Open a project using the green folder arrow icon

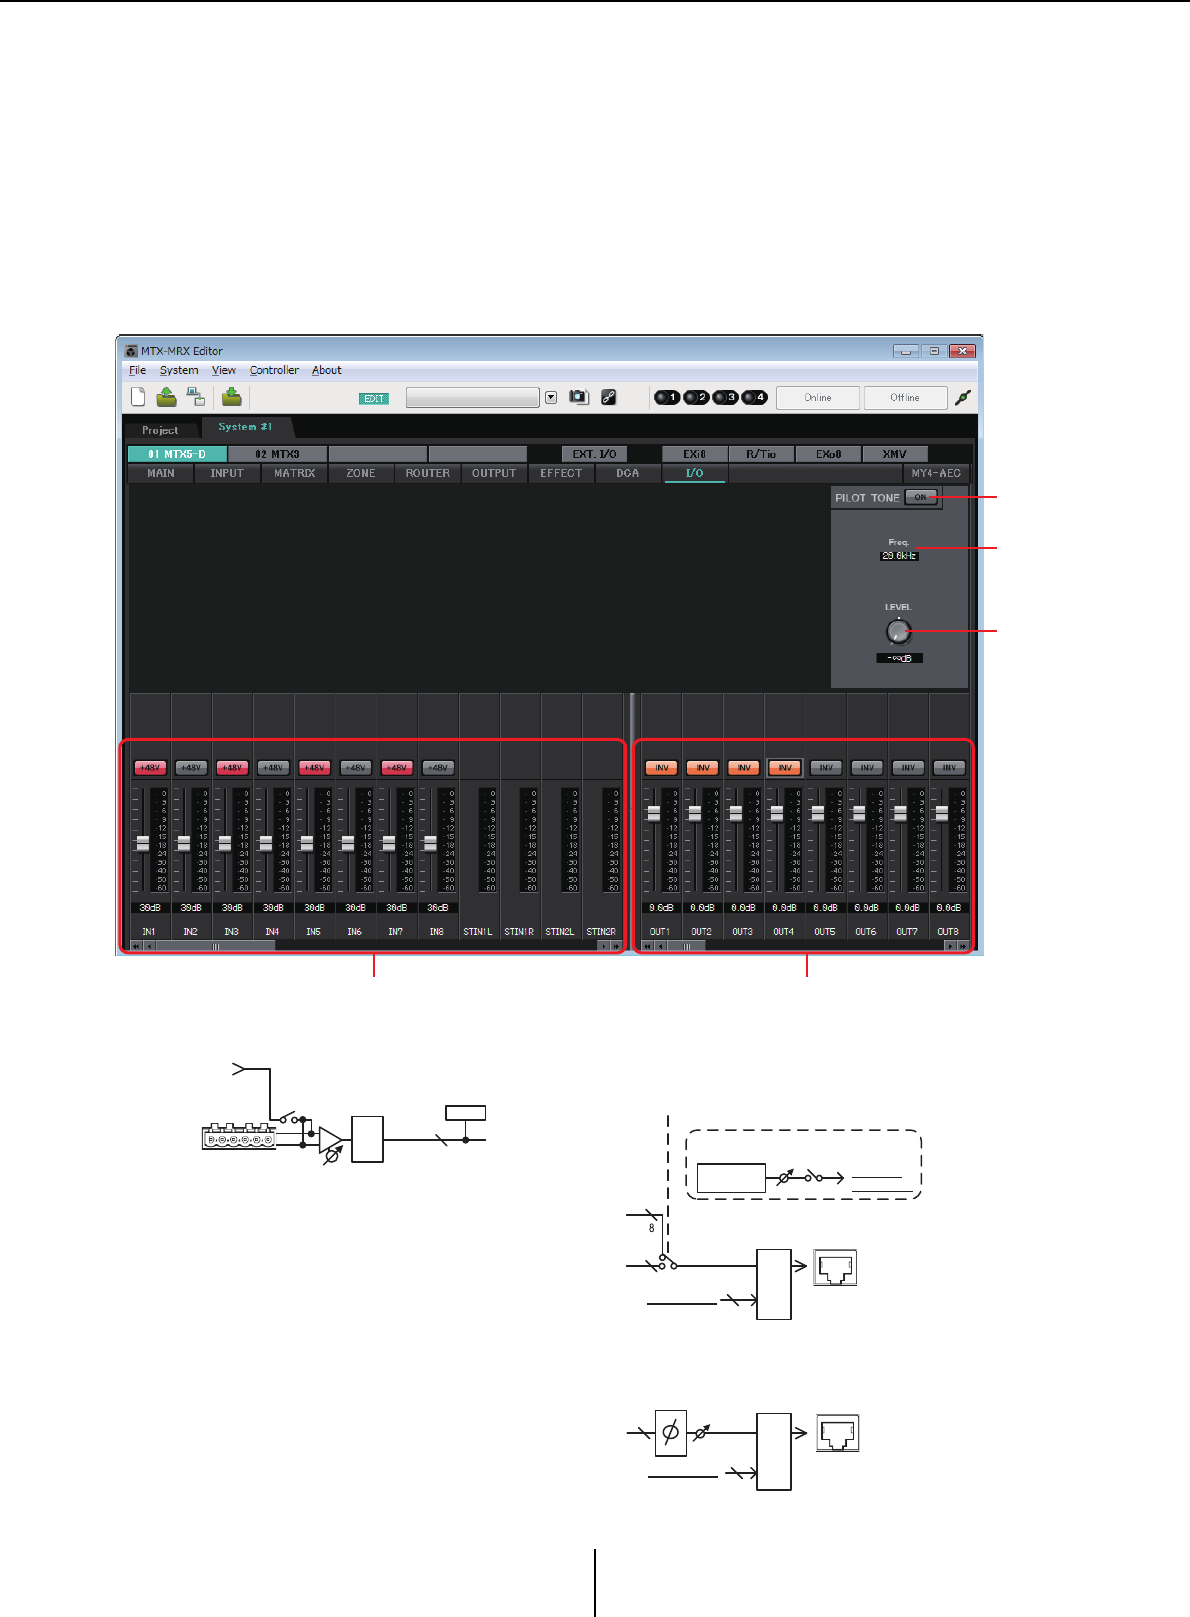coord(166,397)
